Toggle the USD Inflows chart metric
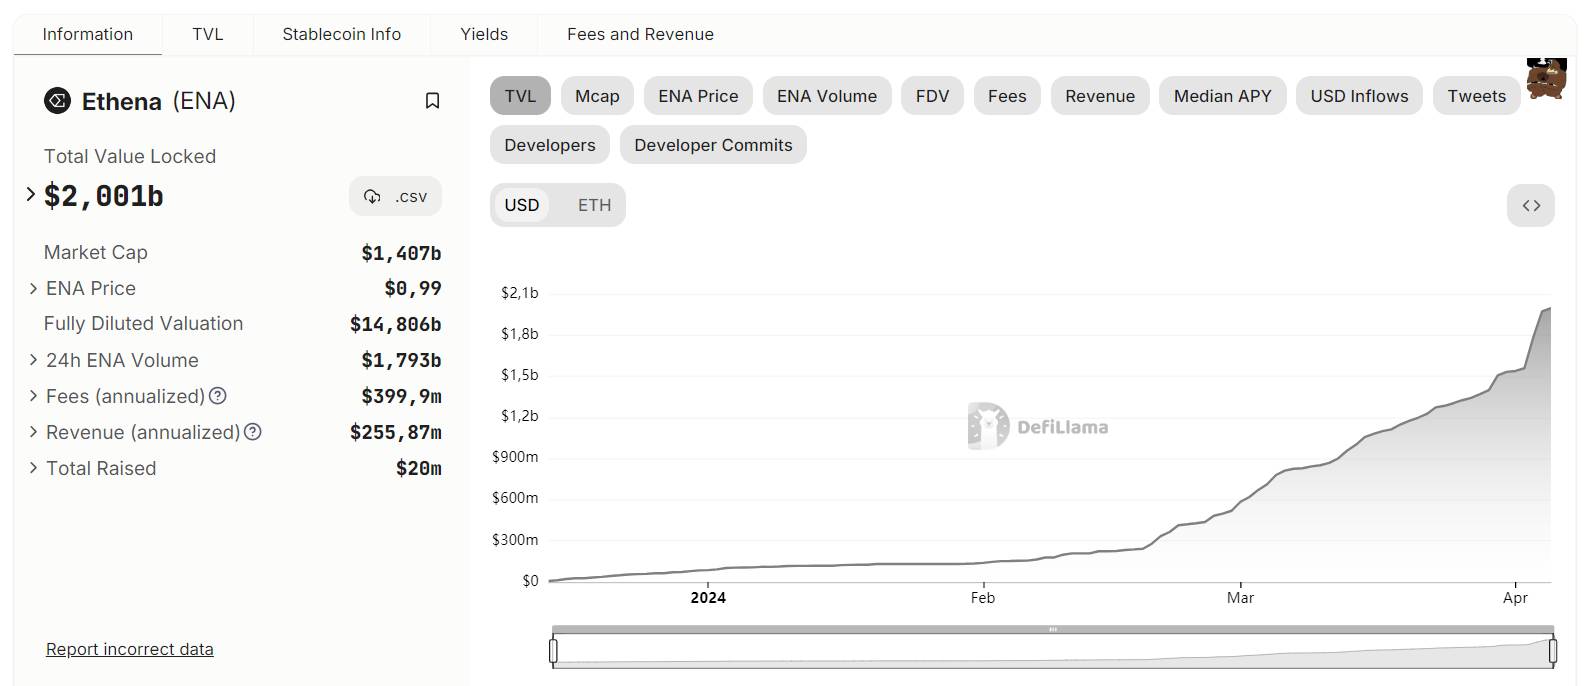Image resolution: width=1592 pixels, height=686 pixels. (x=1359, y=96)
